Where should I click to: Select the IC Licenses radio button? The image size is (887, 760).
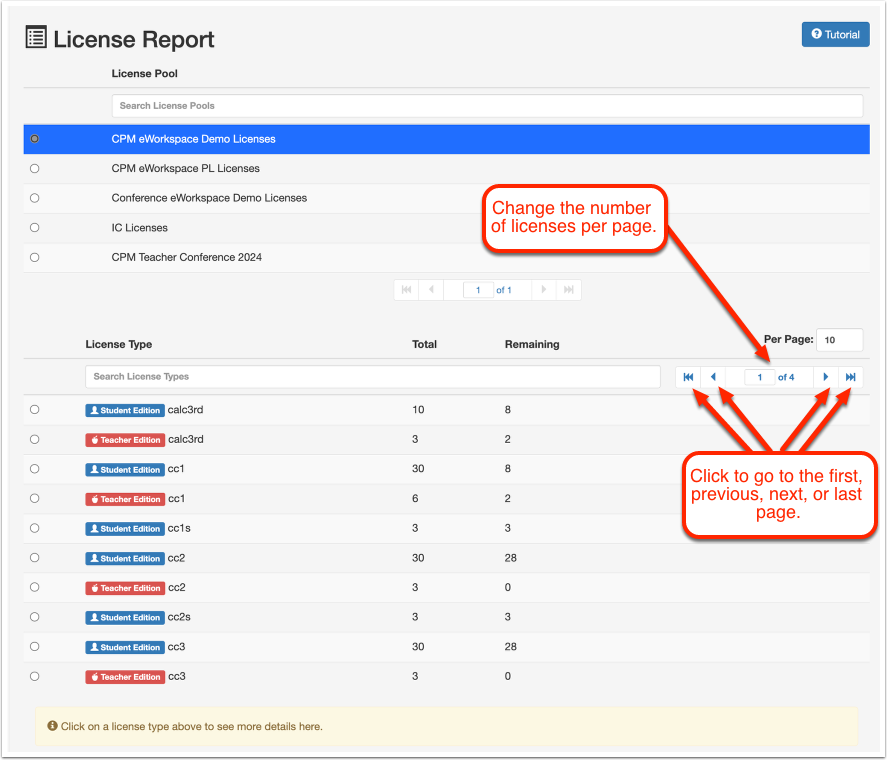(35, 227)
